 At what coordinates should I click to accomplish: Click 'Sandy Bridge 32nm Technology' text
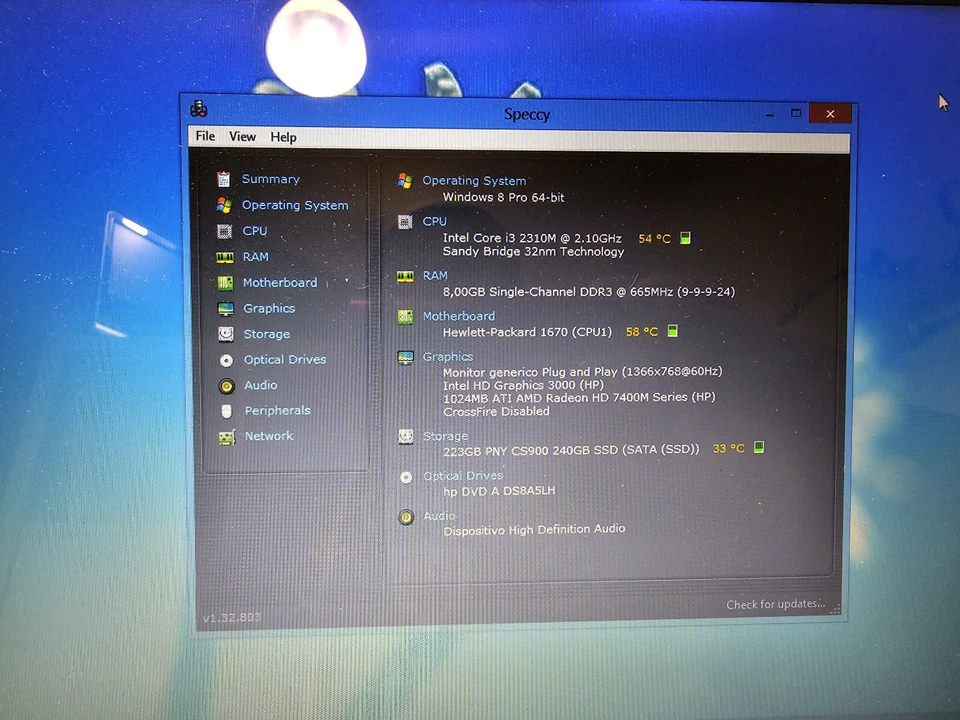click(x=533, y=252)
